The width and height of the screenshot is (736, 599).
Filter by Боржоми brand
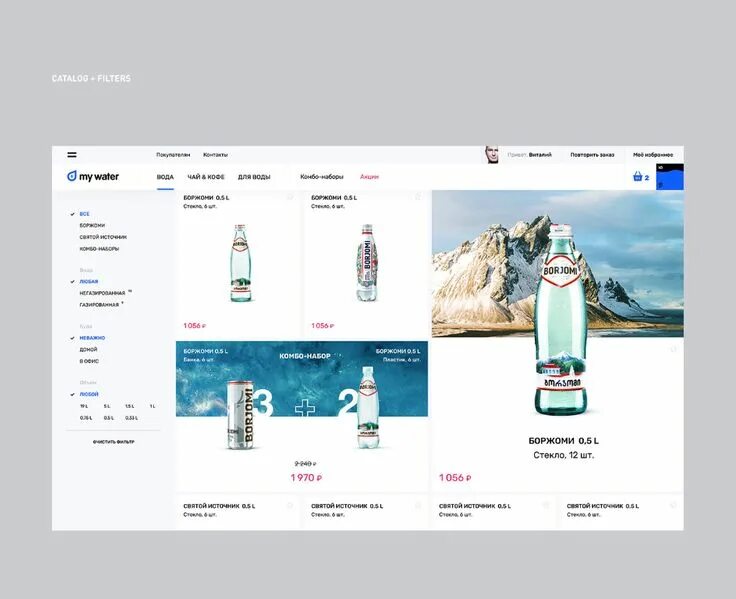(x=92, y=225)
